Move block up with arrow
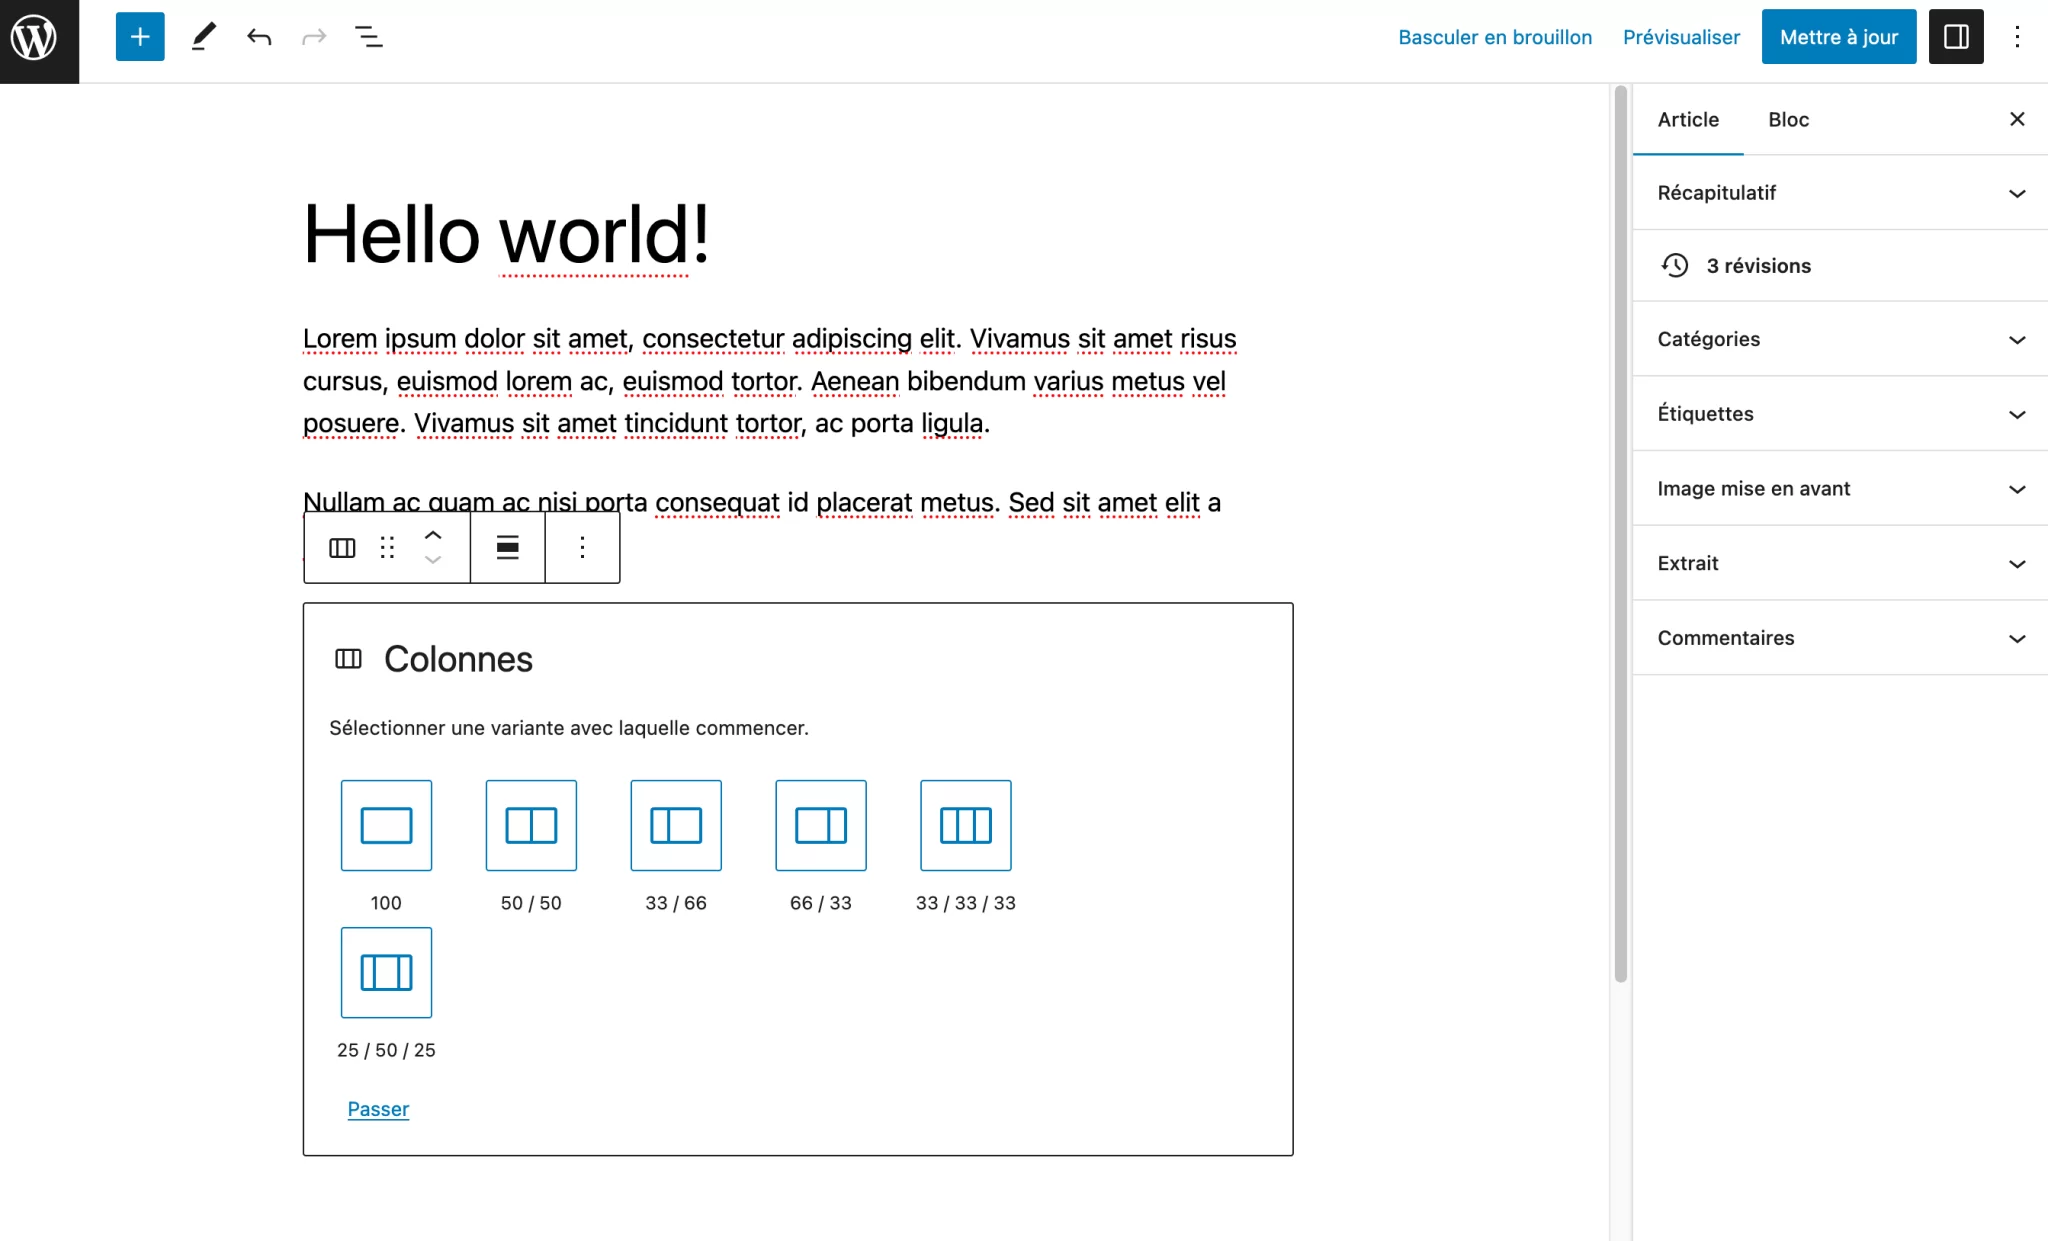 click(433, 535)
